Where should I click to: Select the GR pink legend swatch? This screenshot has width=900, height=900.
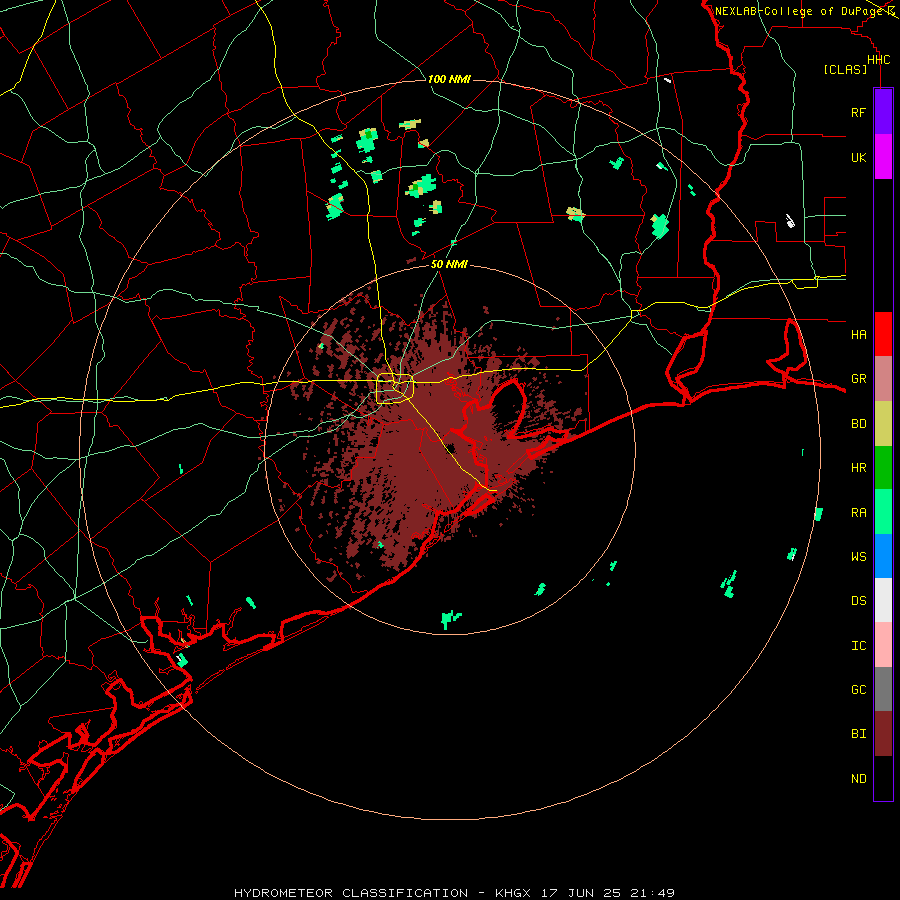[x=883, y=378]
